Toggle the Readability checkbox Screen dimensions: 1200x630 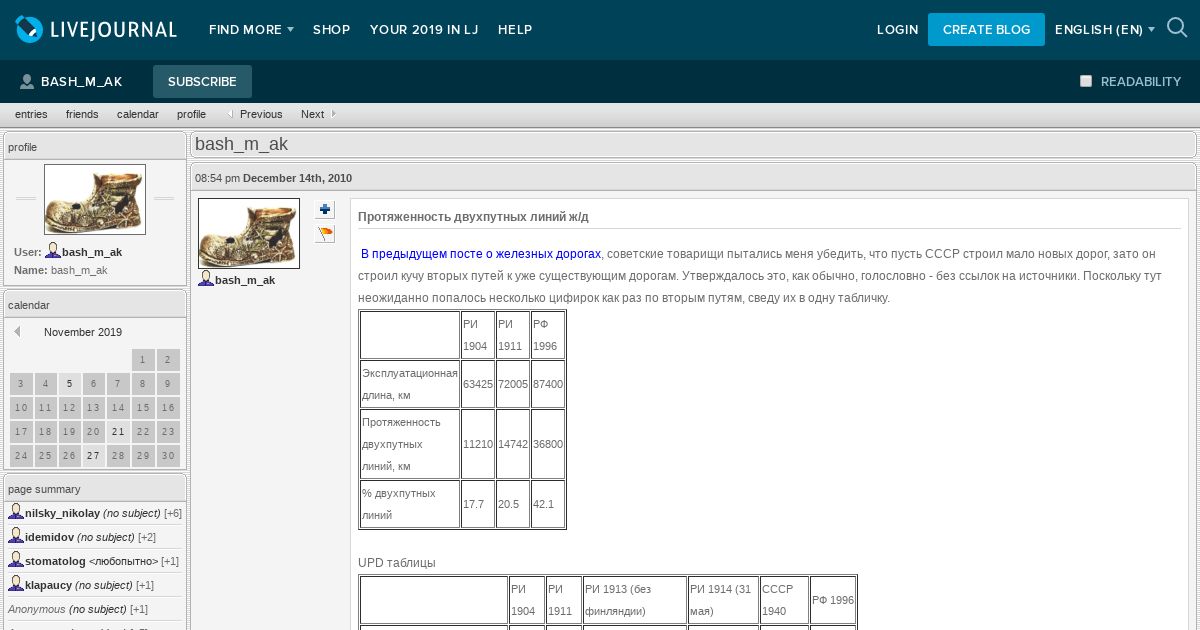coord(1086,81)
